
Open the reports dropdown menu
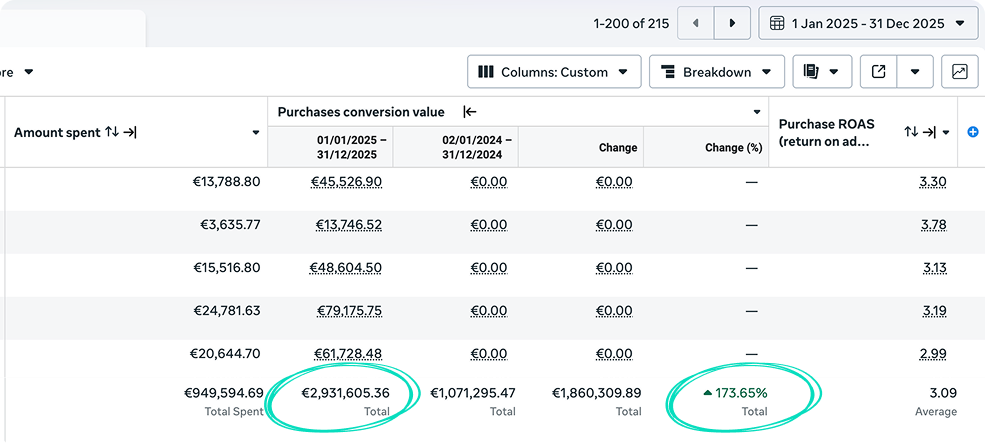(x=821, y=72)
